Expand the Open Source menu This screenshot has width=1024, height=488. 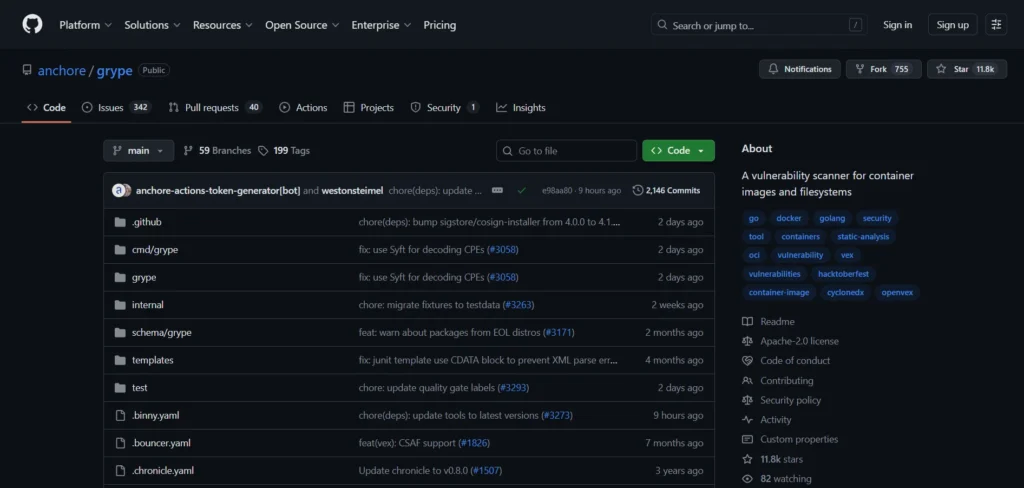(x=302, y=25)
